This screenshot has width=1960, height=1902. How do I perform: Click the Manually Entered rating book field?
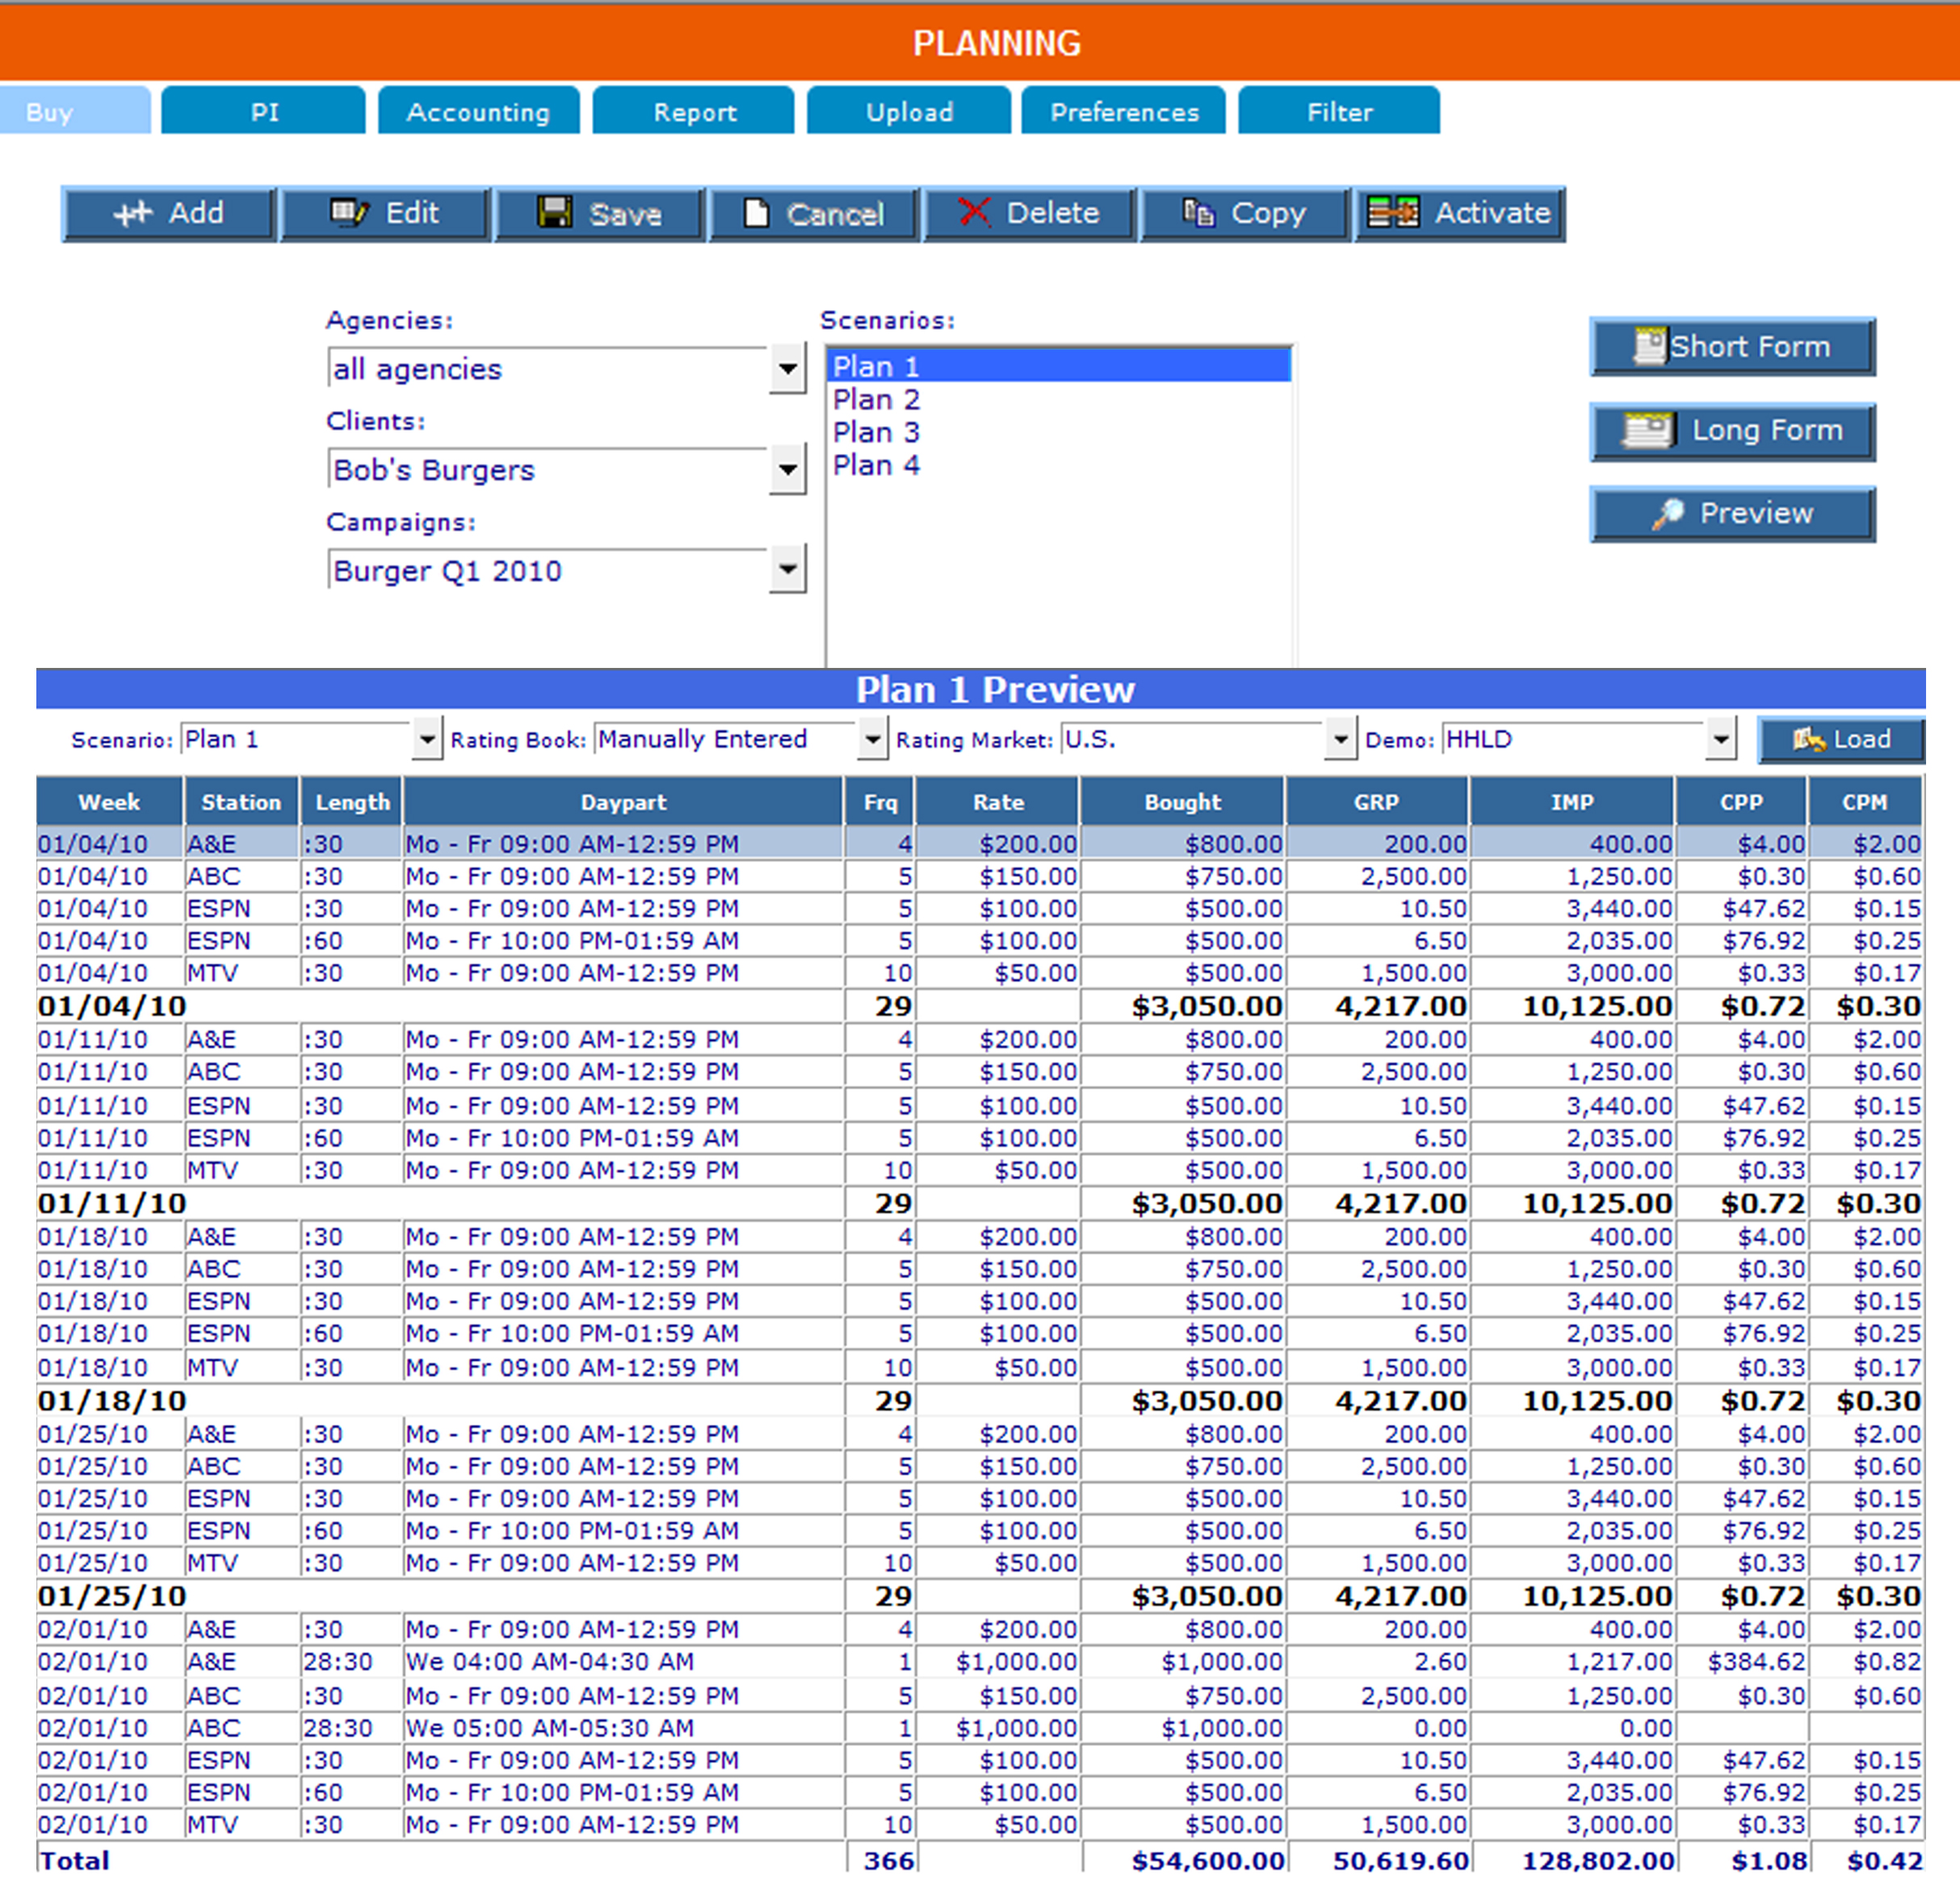[726, 740]
